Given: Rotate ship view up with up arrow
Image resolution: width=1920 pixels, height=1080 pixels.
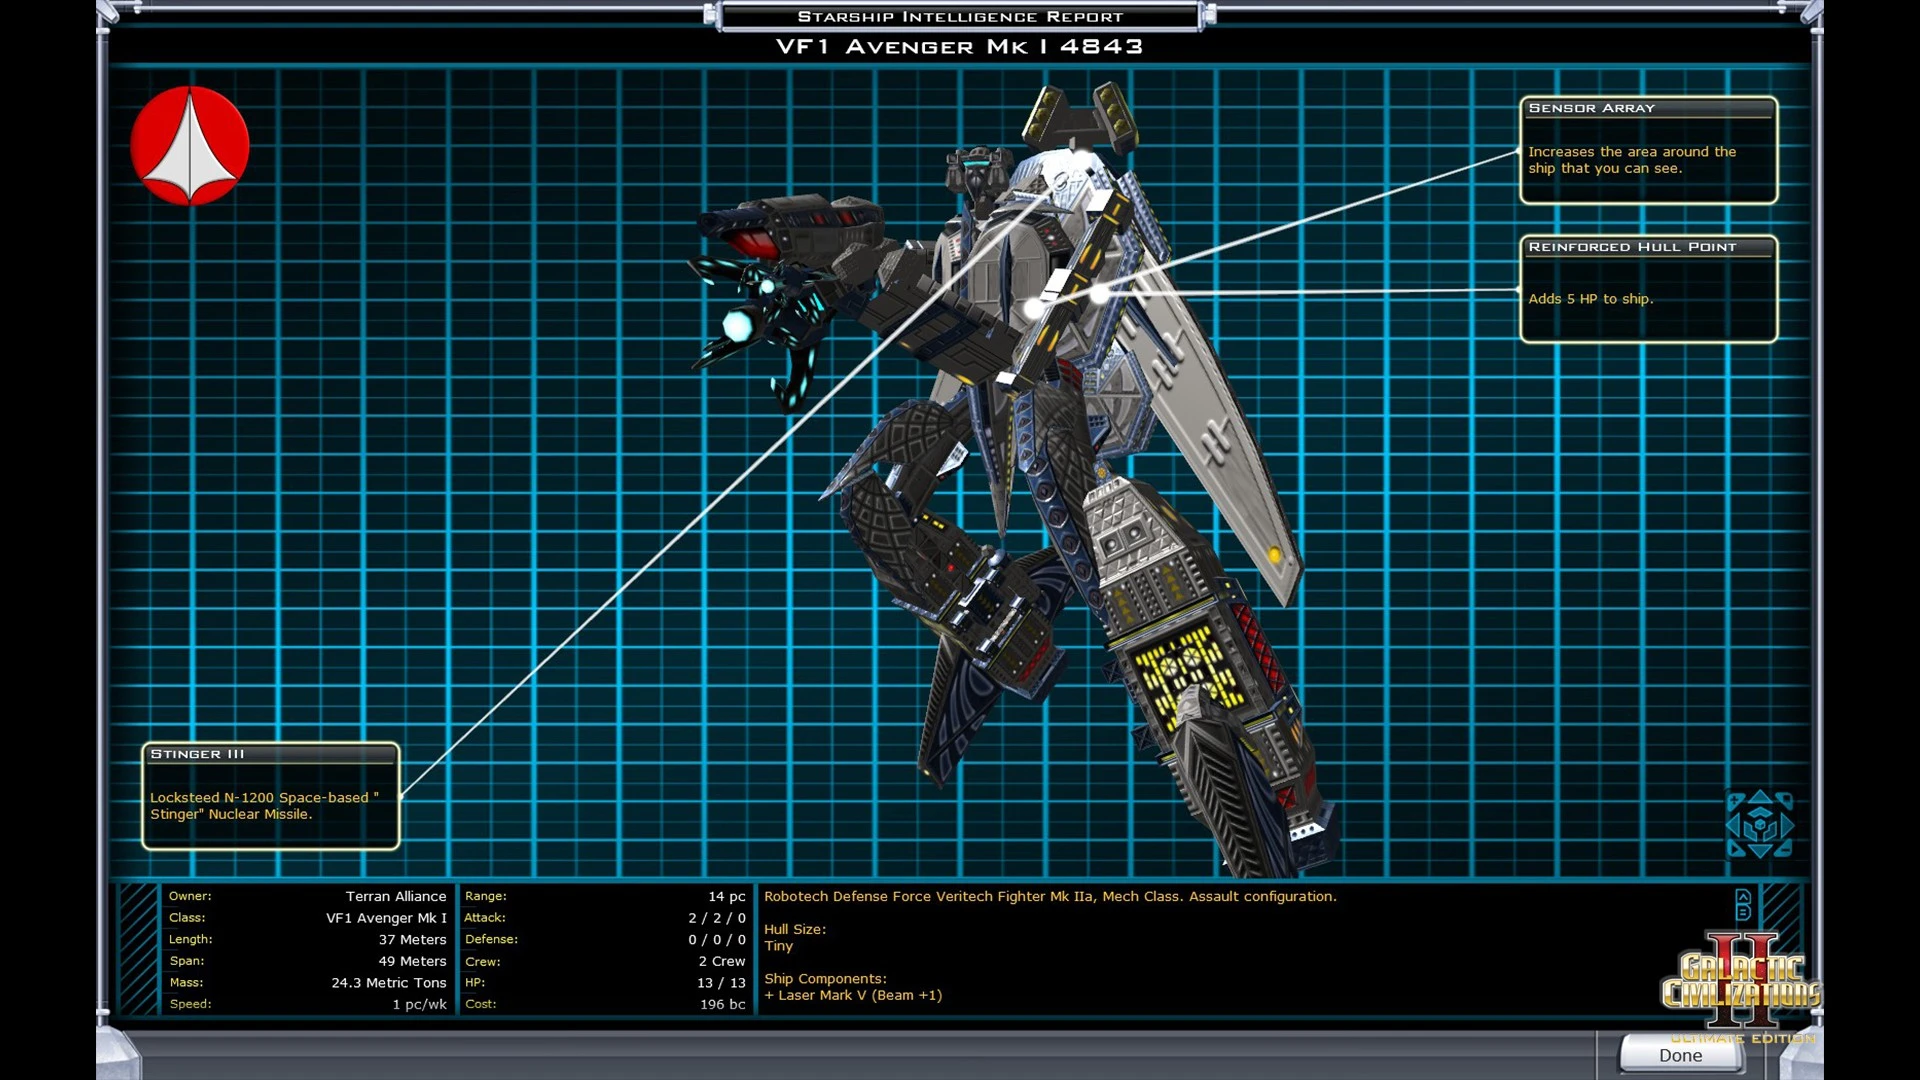Looking at the screenshot, I should coord(1760,797).
